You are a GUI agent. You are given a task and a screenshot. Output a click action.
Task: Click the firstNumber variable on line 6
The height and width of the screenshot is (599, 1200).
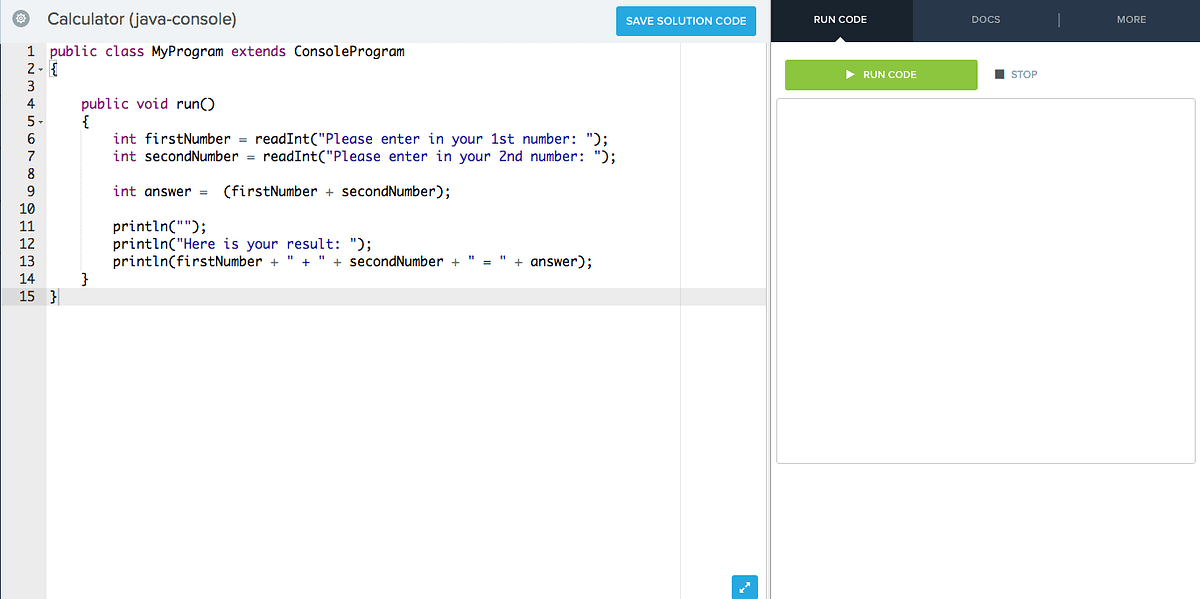(183, 138)
